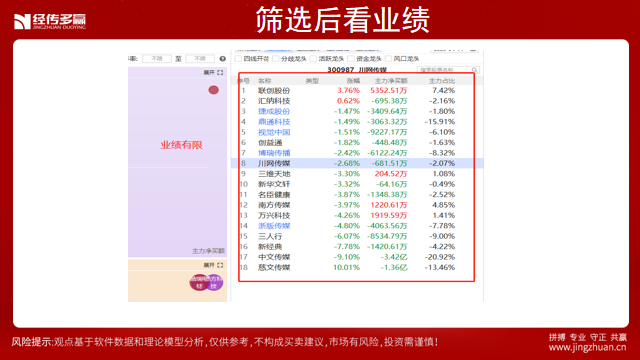Enable the 四线开花 checkbox
The image size is (640, 360).
pos(238,59)
